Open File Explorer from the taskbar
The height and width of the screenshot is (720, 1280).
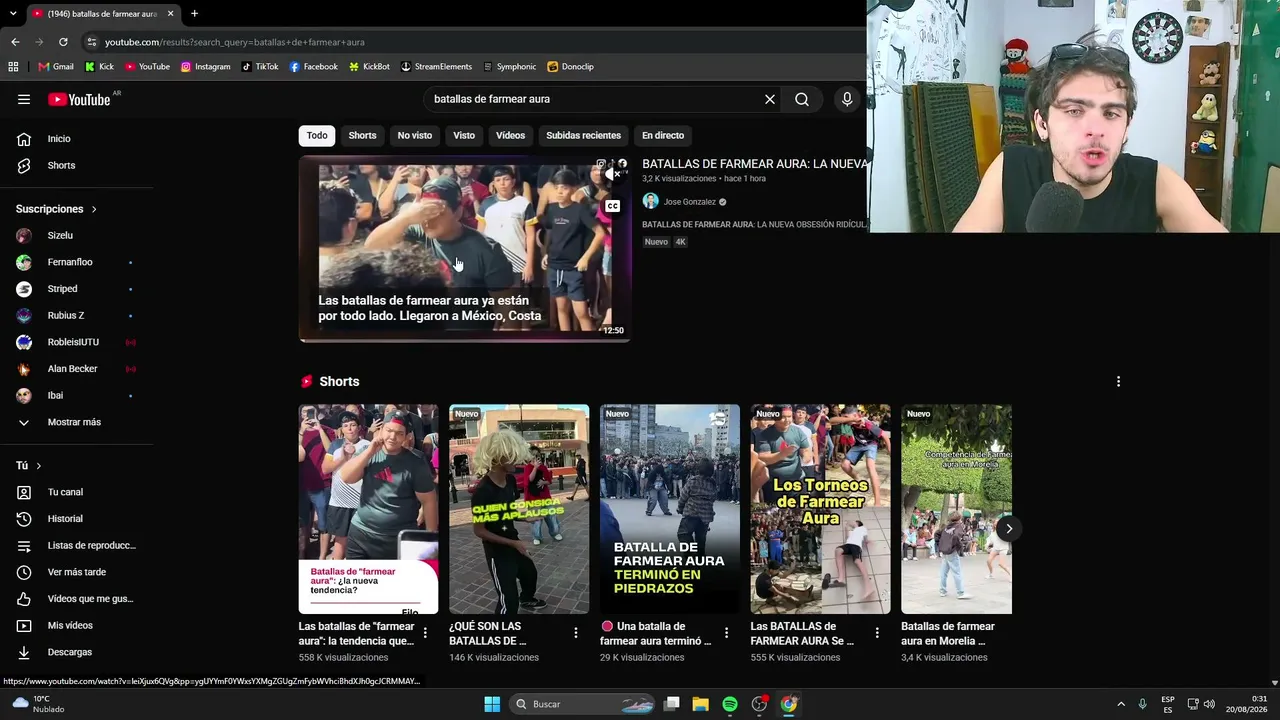(700, 704)
